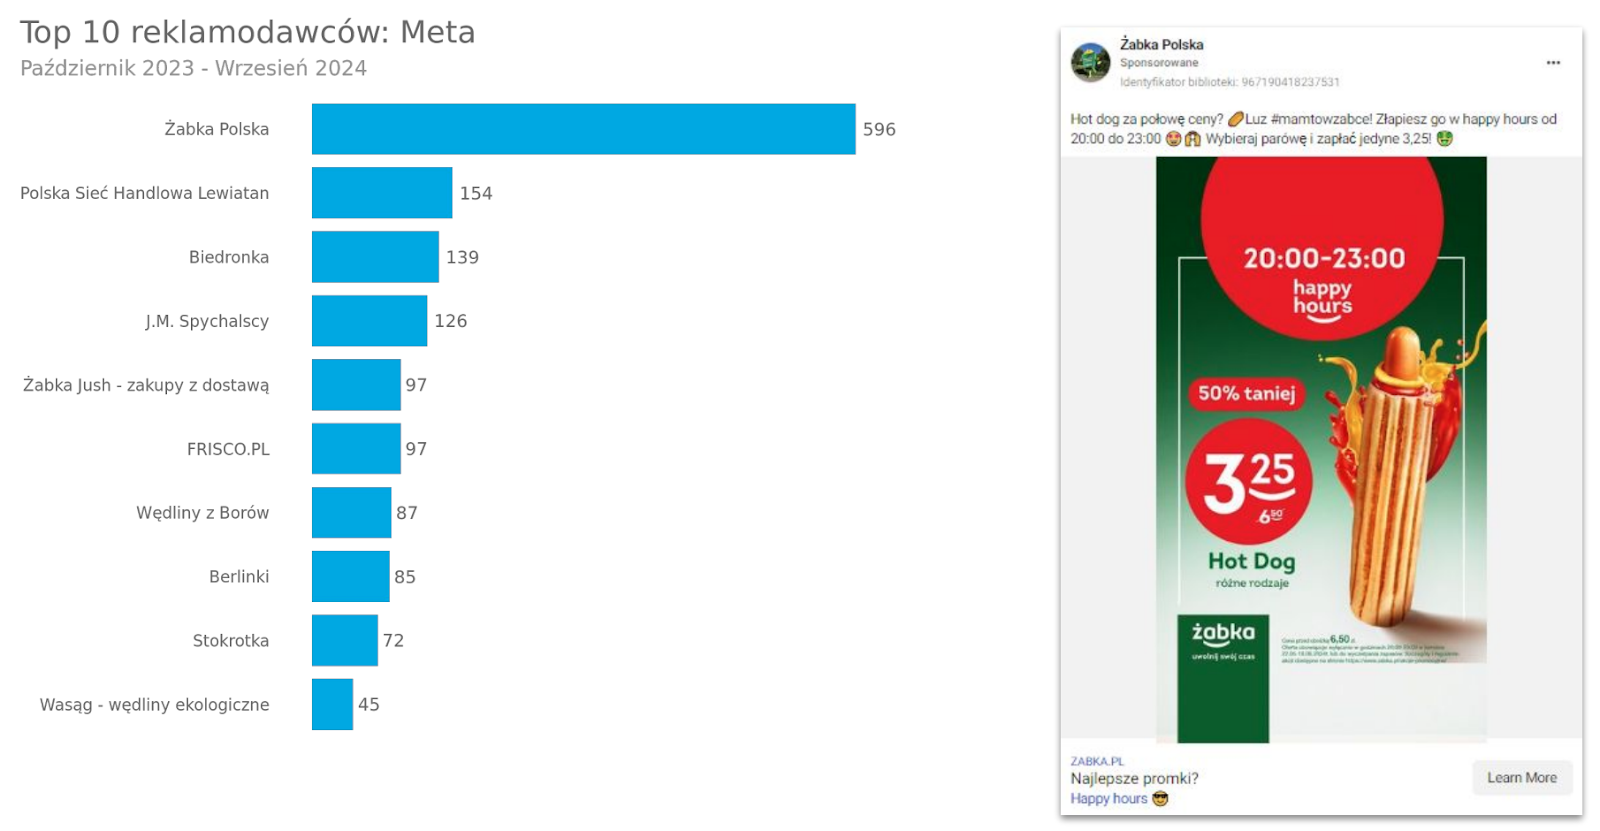The image size is (1600, 831).
Task: Click the Żabka Polska page name
Action: click(1161, 44)
